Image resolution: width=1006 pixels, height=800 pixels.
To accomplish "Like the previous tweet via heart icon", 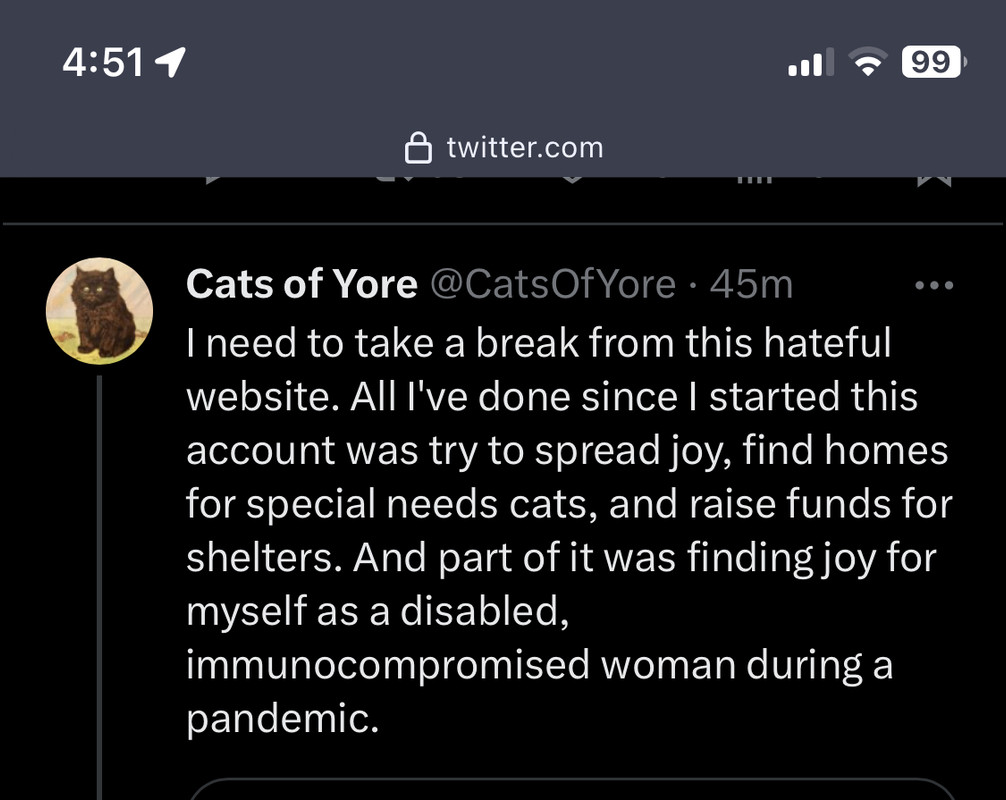I will point(572,180).
